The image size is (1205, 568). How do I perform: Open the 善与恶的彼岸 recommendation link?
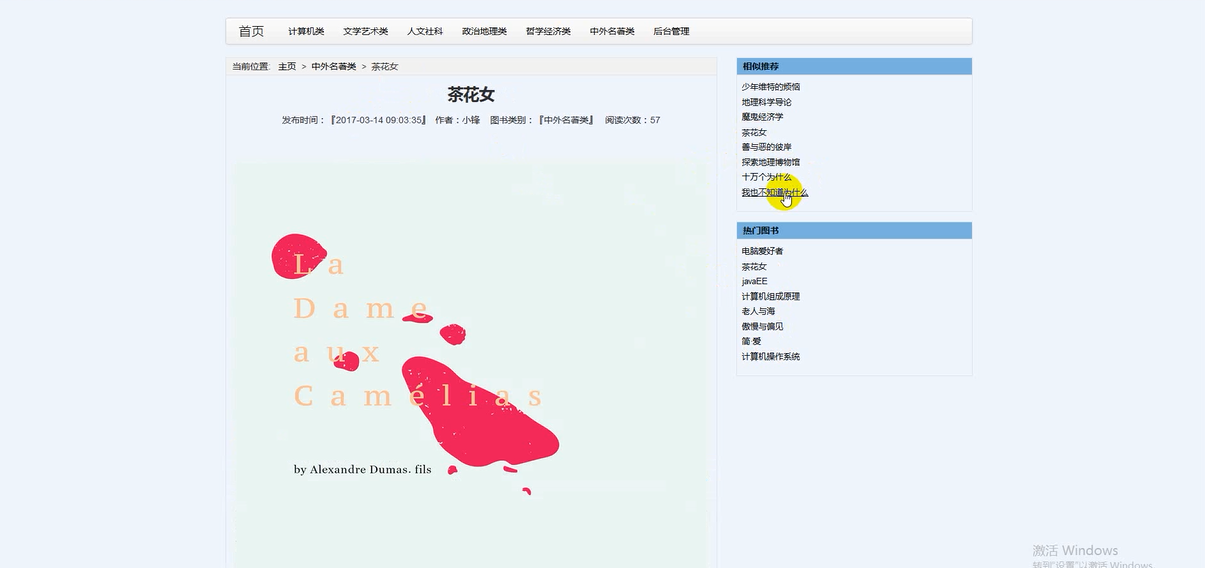click(766, 147)
